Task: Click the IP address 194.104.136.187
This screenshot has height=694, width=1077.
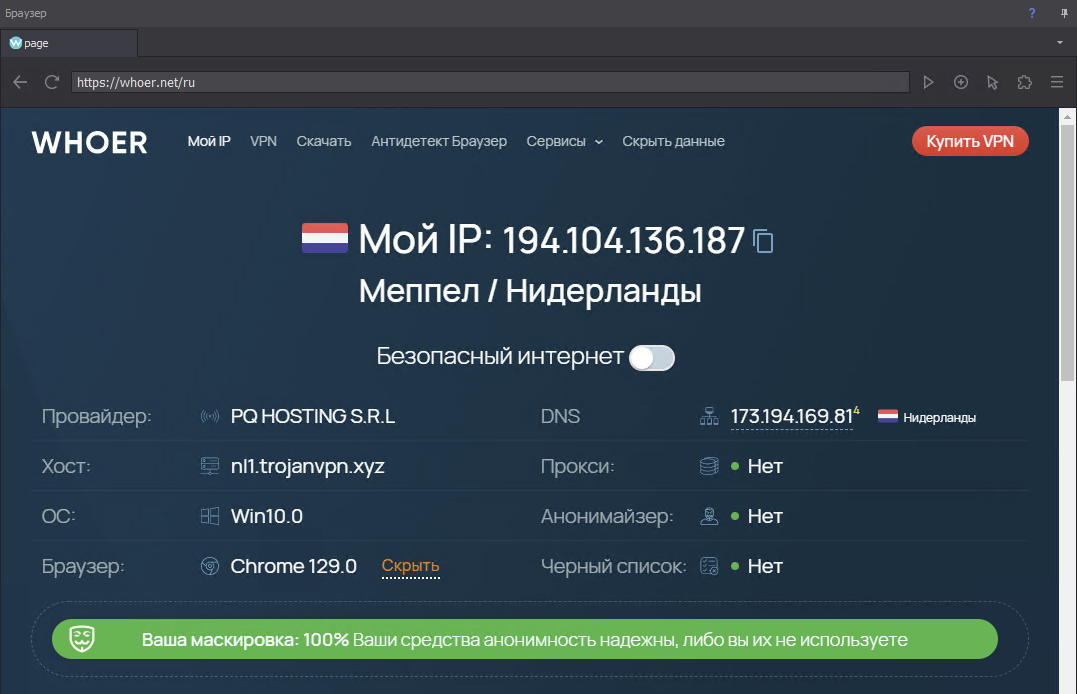Action: [624, 240]
